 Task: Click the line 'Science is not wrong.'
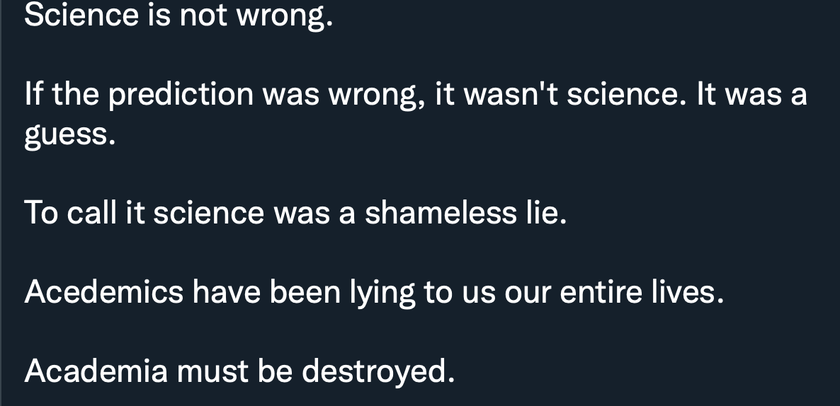178,15
